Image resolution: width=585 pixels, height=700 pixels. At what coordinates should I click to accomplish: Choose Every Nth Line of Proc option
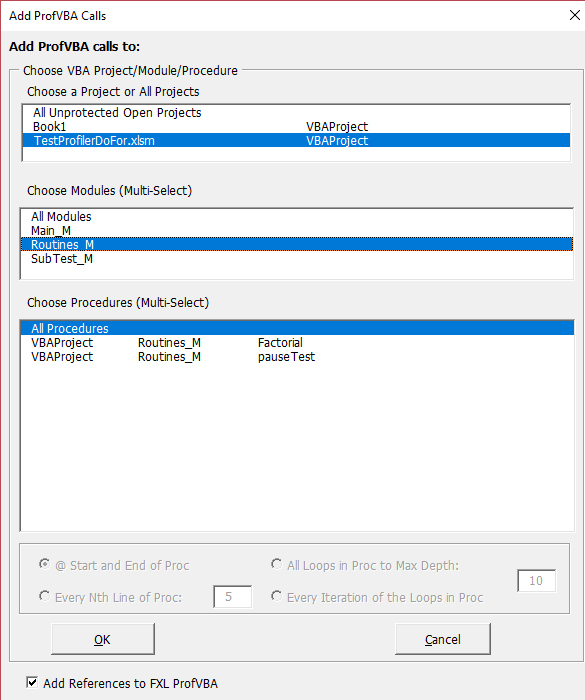[x=45, y=596]
